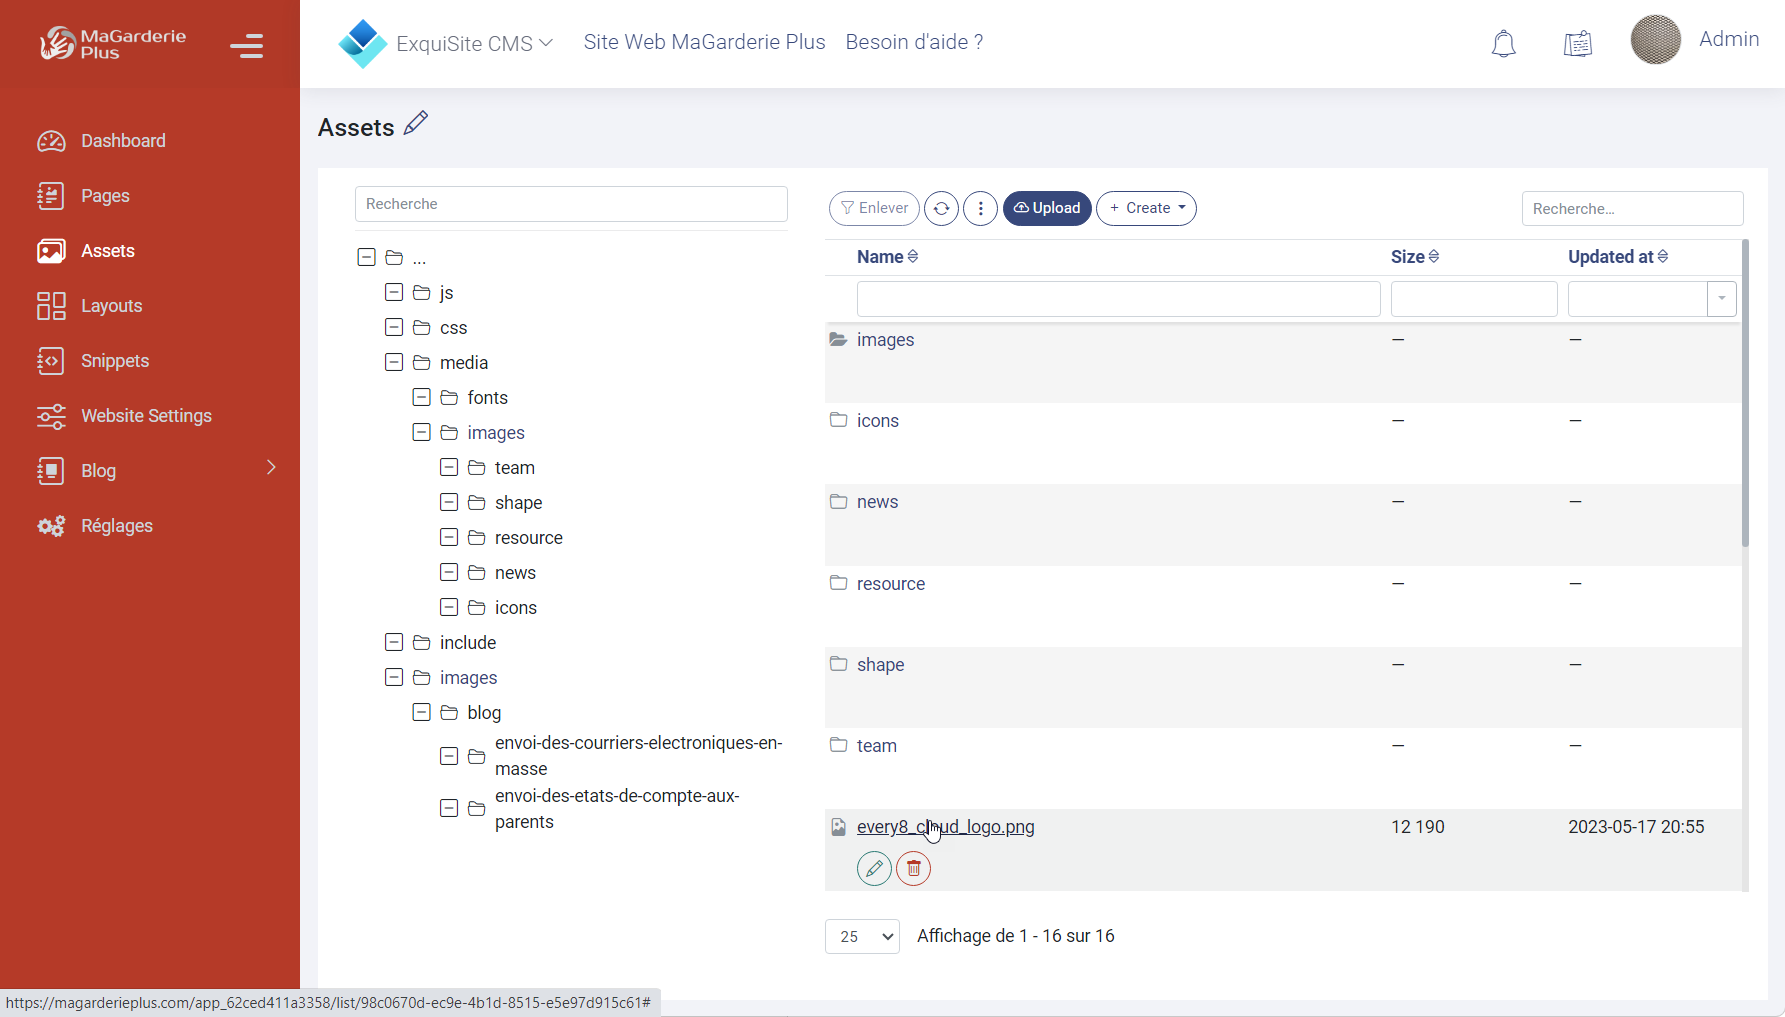
Task: Delete every8_cloud_logo.png with trash icon
Action: pyautogui.click(x=913, y=868)
